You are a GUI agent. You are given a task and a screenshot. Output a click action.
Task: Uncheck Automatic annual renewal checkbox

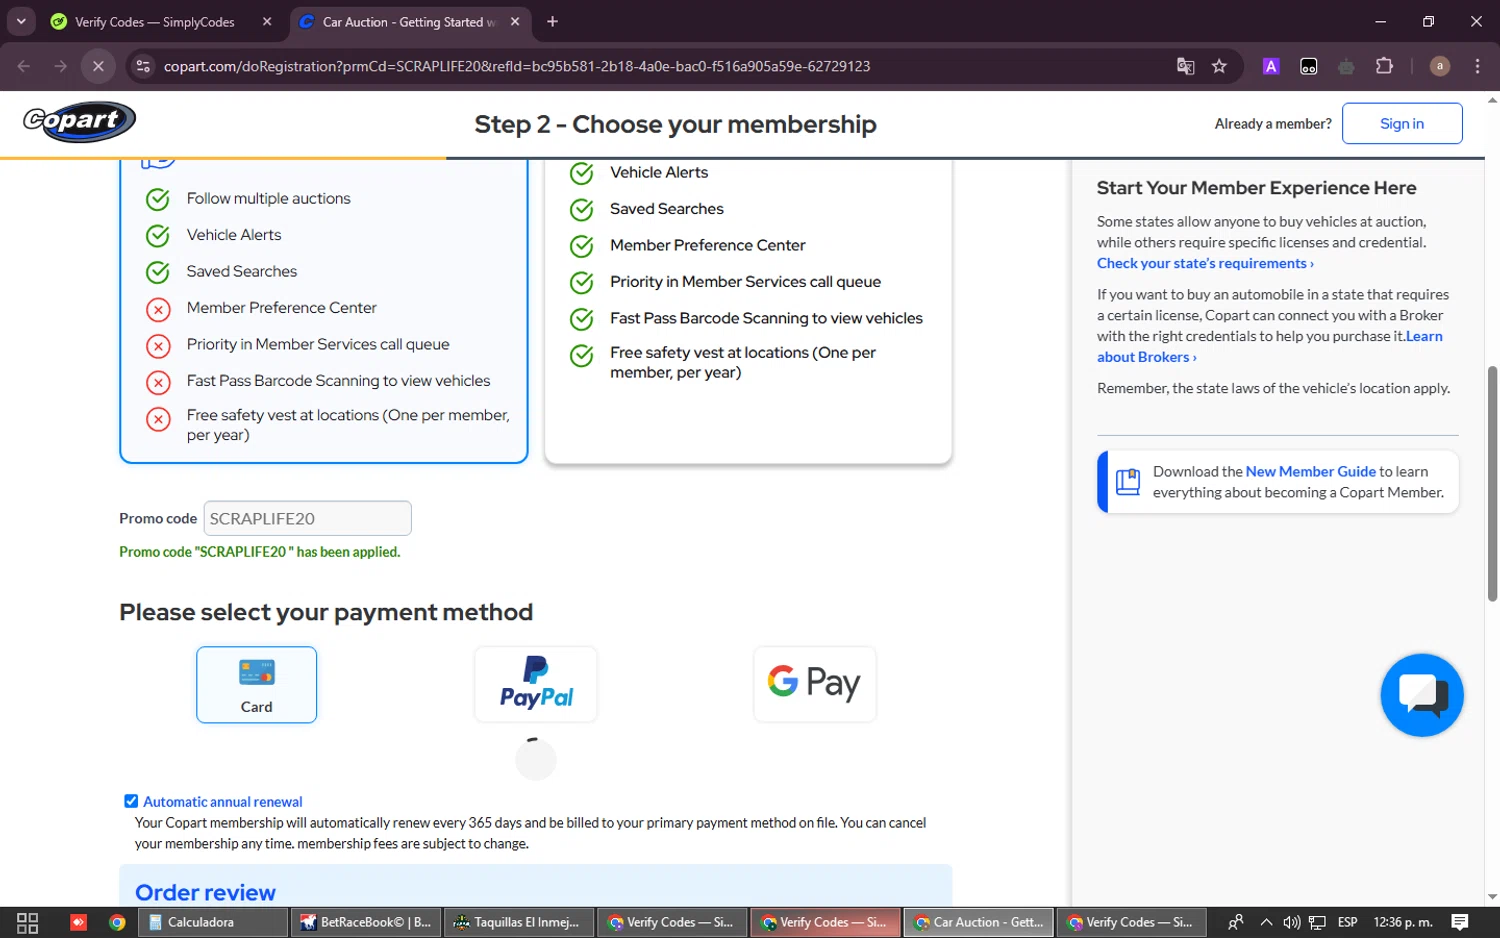131,801
